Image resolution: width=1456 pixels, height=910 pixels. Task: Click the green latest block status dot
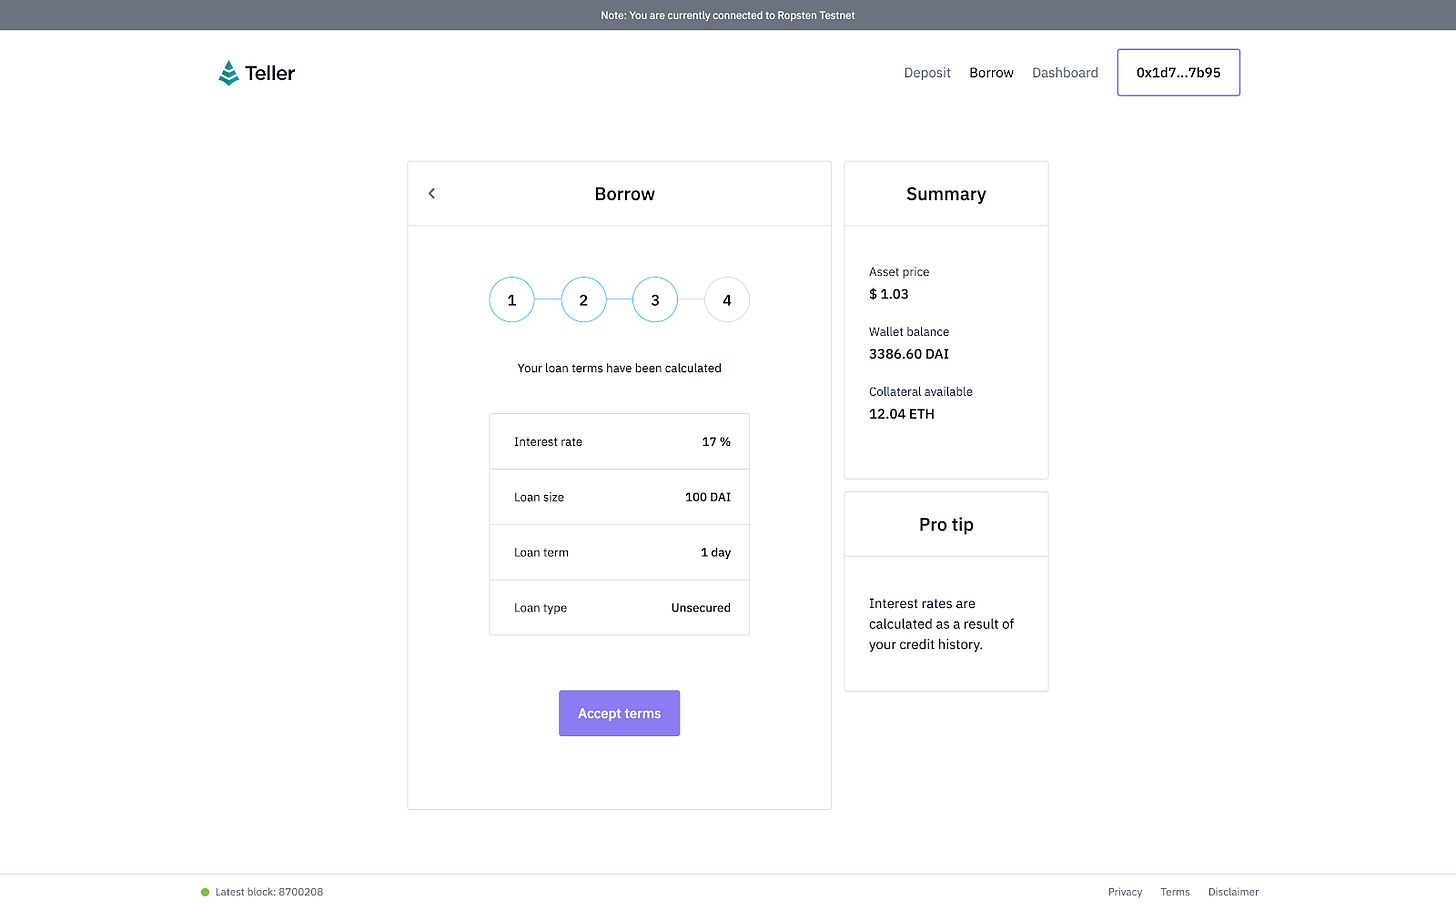(205, 892)
